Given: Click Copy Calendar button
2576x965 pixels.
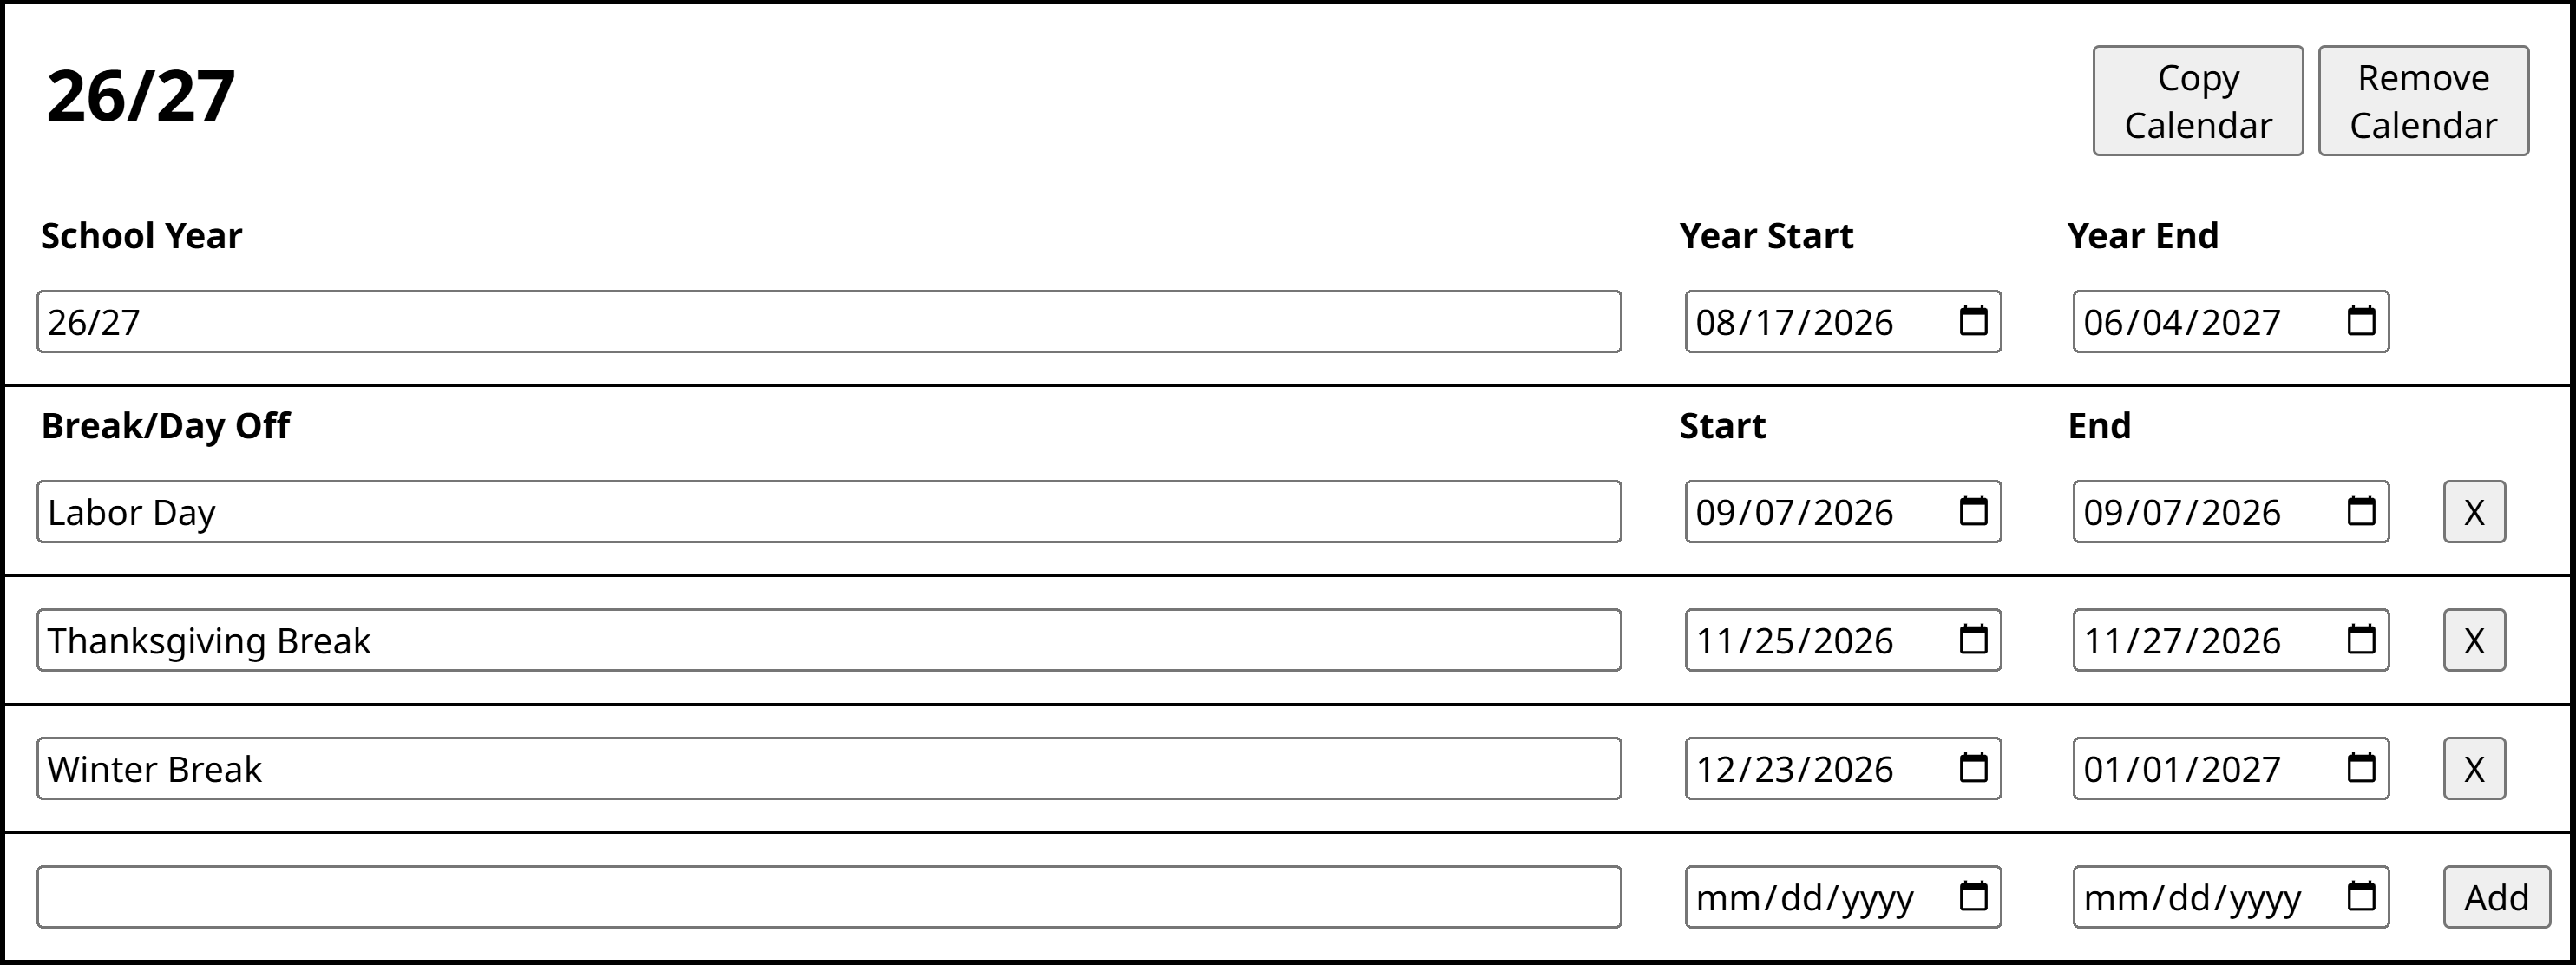Looking at the screenshot, I should point(2198,101).
